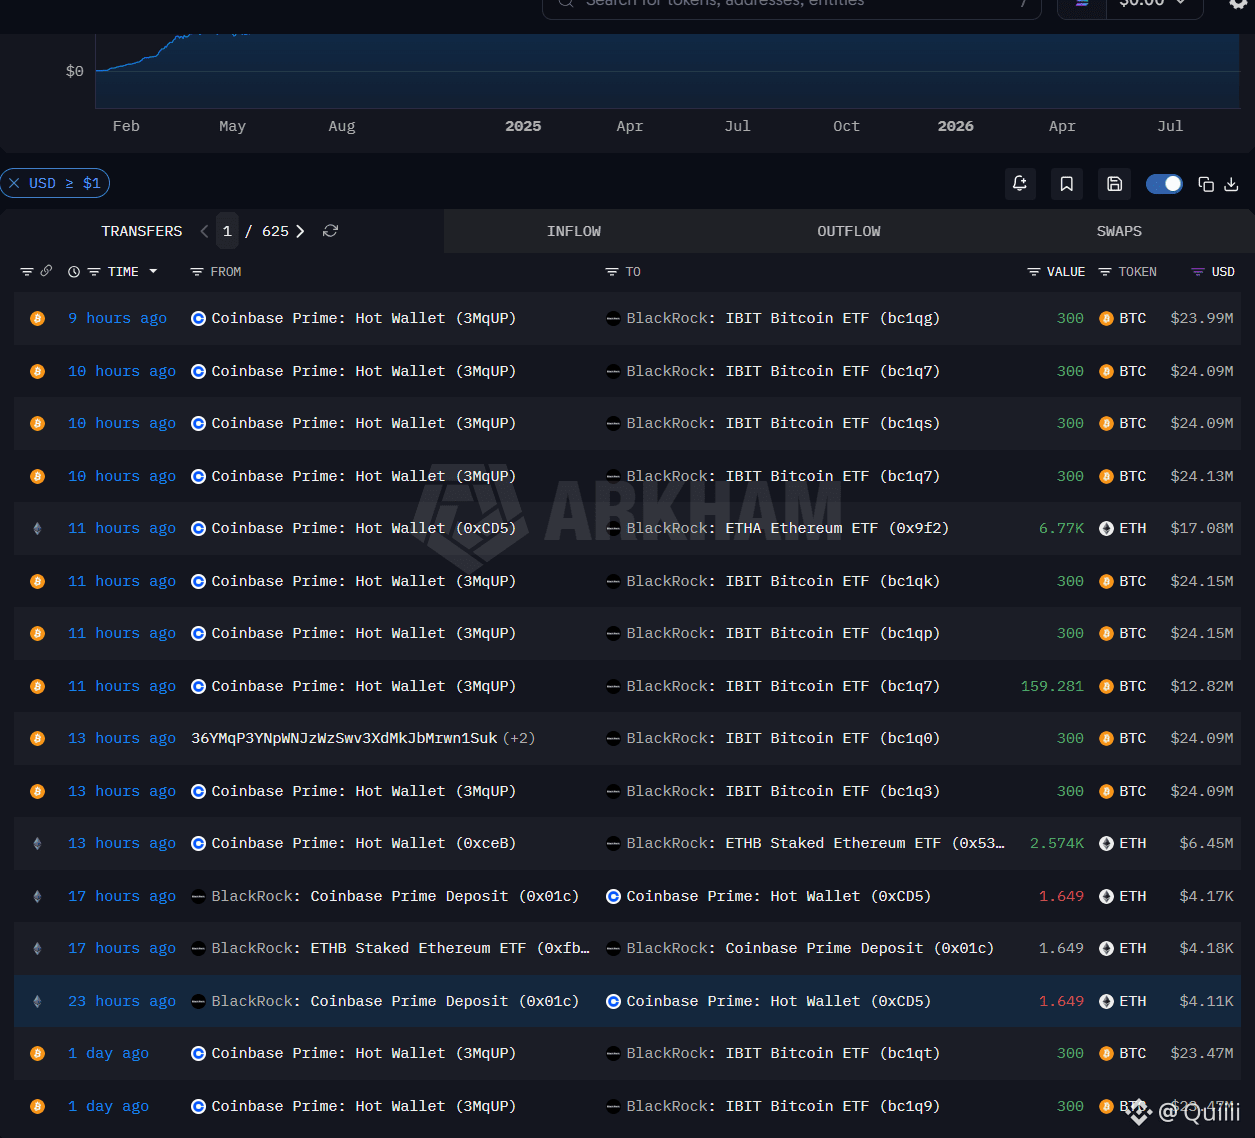Open BlackRock Coinbase Prime Deposit in $4.17K row
Screen dimensions: 1255x1138
pyautogui.click(x=395, y=896)
